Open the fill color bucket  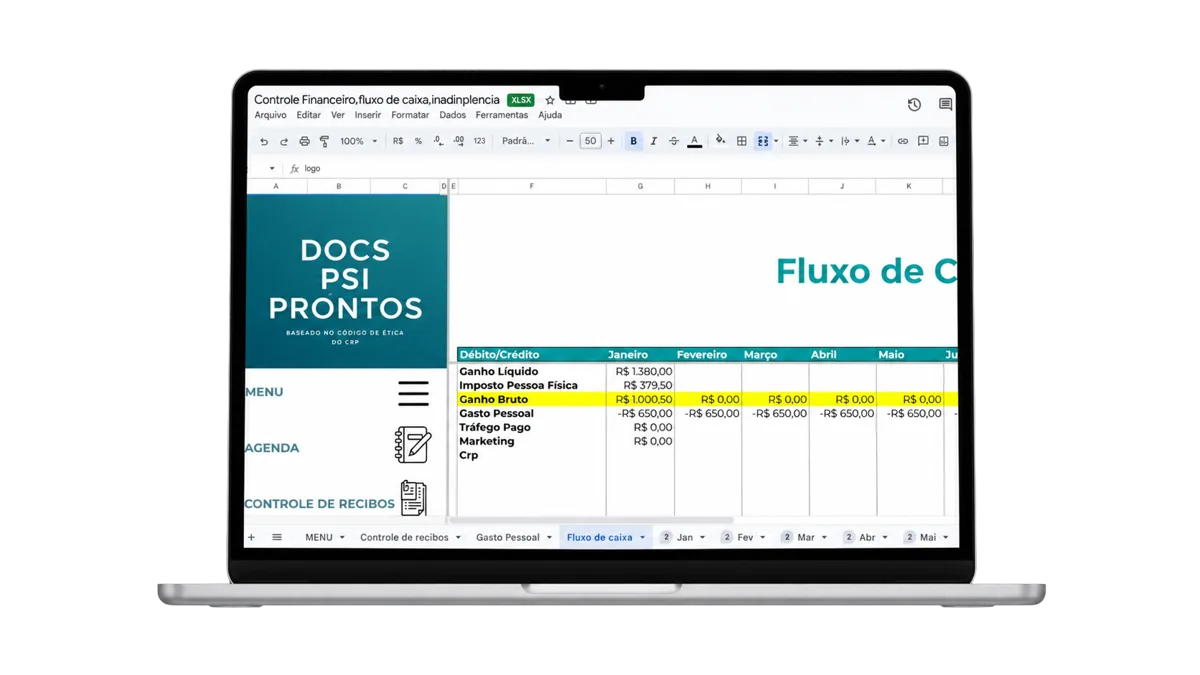tap(720, 141)
